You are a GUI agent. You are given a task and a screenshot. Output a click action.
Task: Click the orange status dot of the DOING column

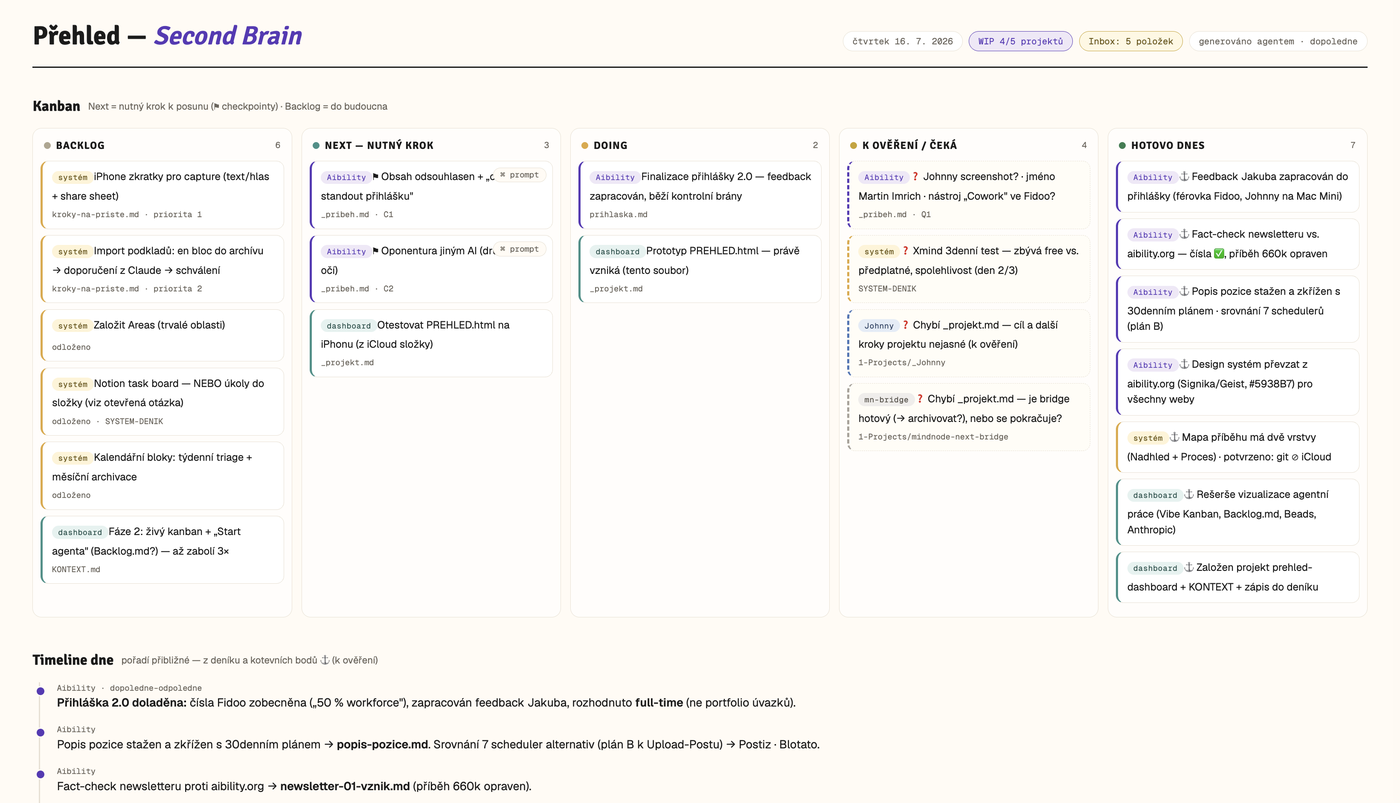point(585,146)
